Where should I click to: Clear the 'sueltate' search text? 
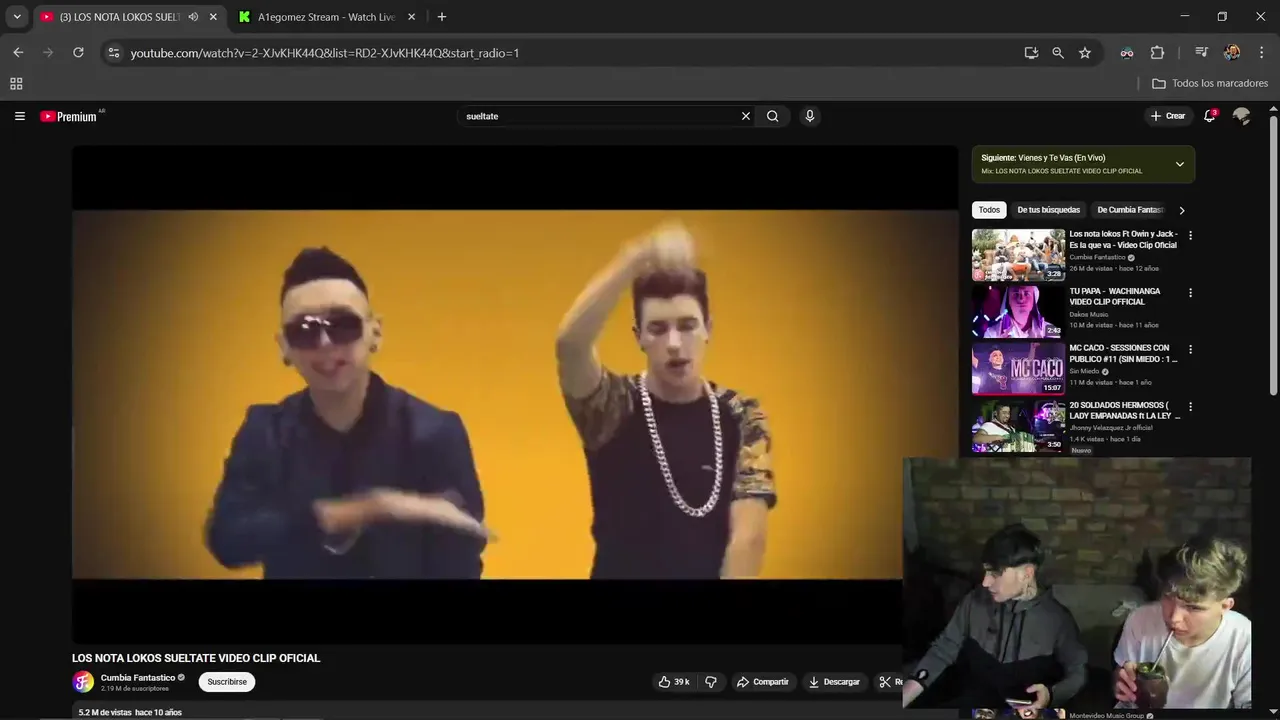tap(745, 116)
